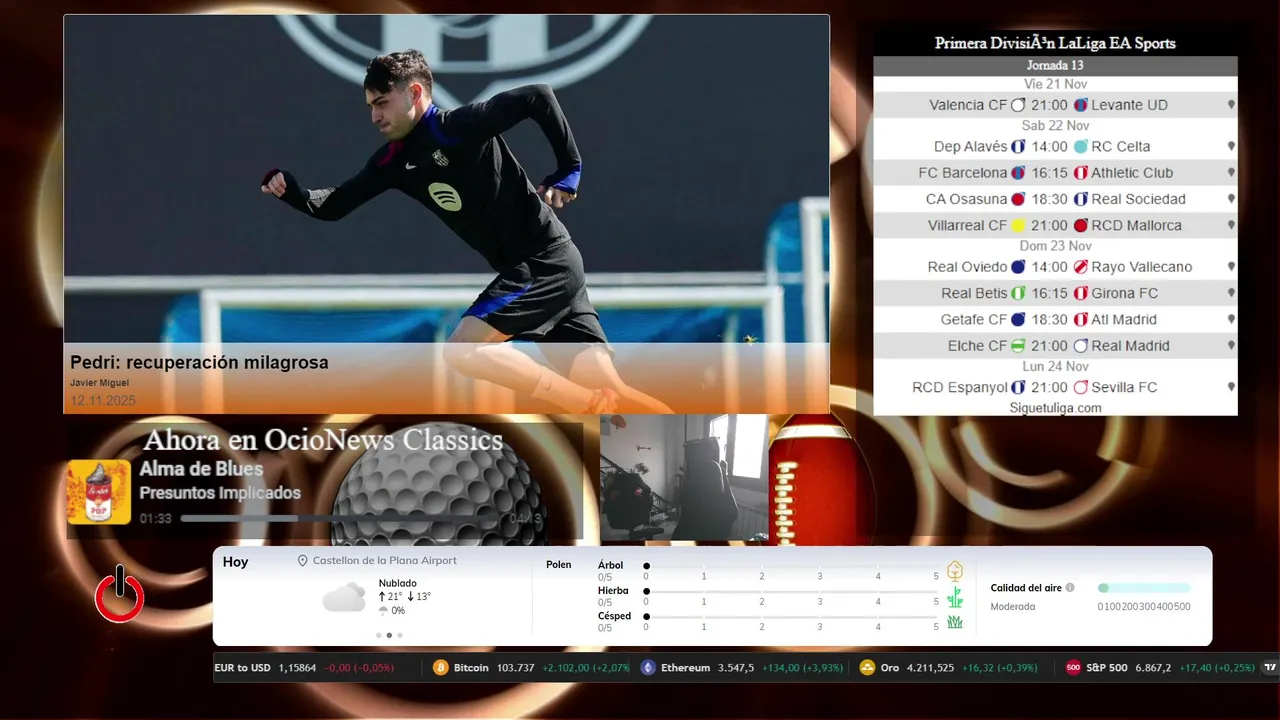Select the middle weather carousel dot
This screenshot has width=1280, height=720.
coord(389,635)
